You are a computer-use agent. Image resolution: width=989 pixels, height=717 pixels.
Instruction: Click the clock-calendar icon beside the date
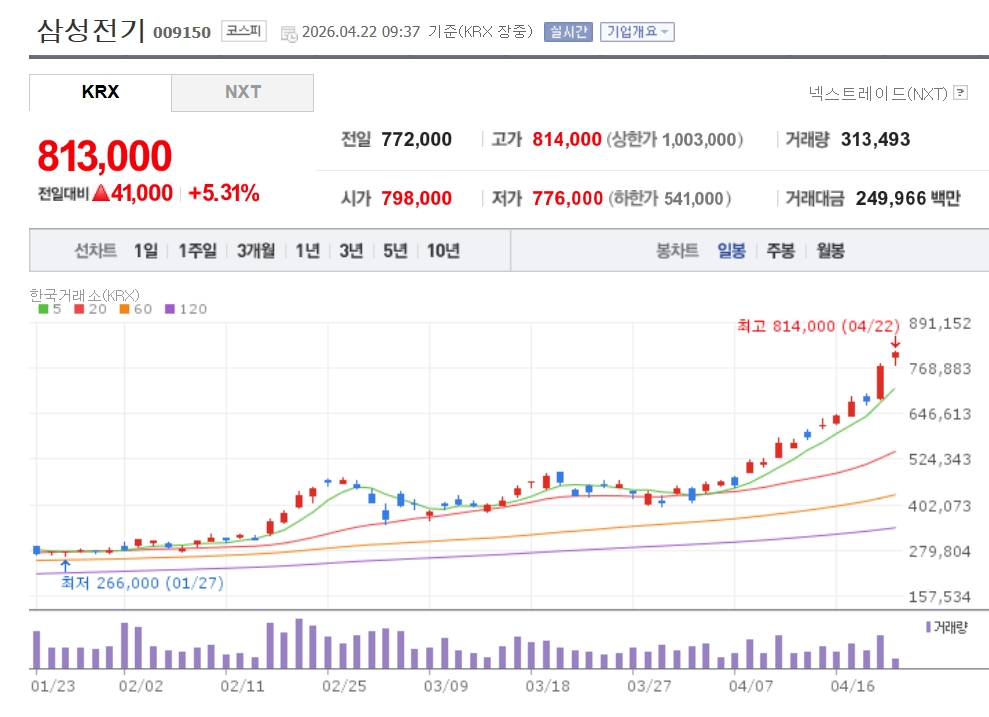coord(289,33)
